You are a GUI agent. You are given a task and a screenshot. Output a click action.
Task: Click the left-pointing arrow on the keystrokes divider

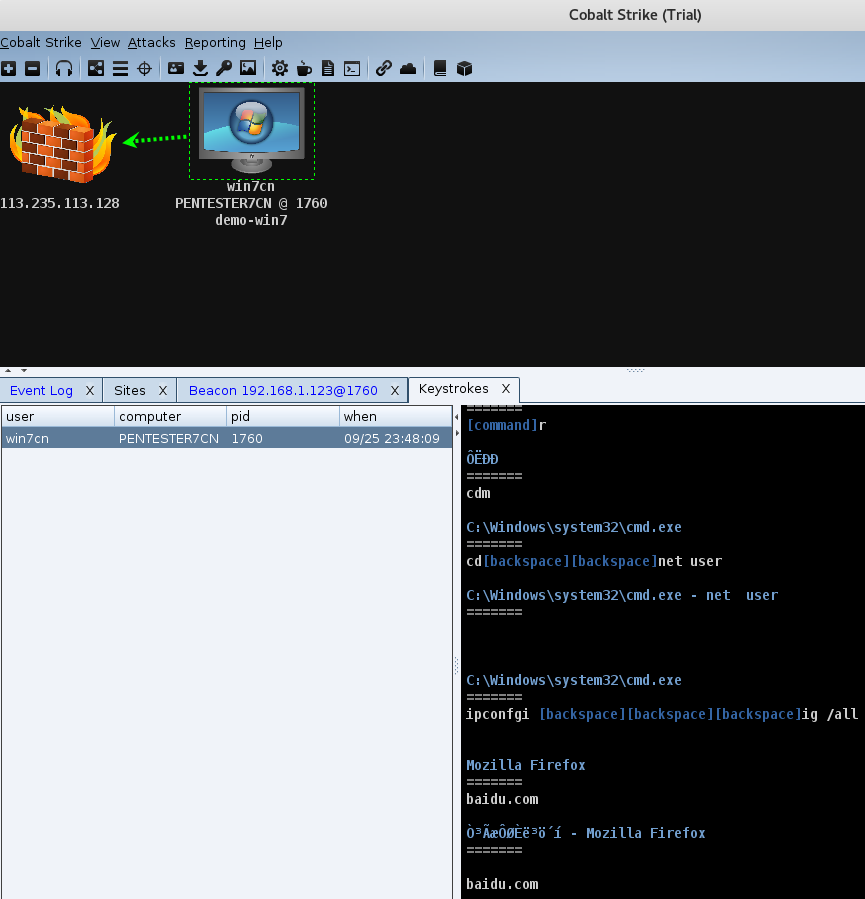457,417
